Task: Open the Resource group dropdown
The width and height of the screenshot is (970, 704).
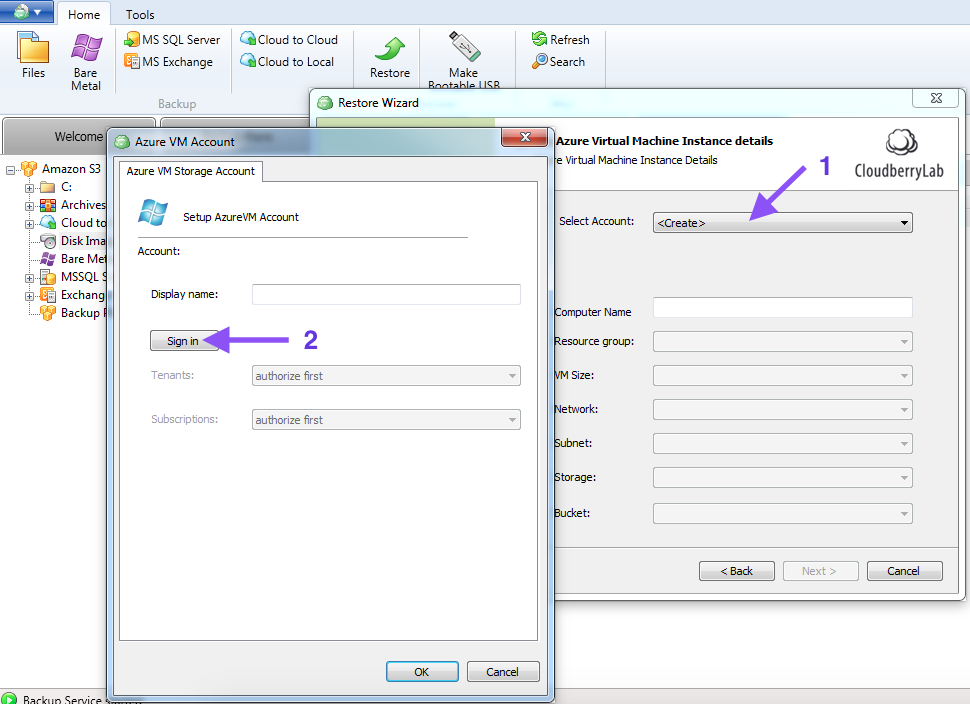Action: pos(783,341)
